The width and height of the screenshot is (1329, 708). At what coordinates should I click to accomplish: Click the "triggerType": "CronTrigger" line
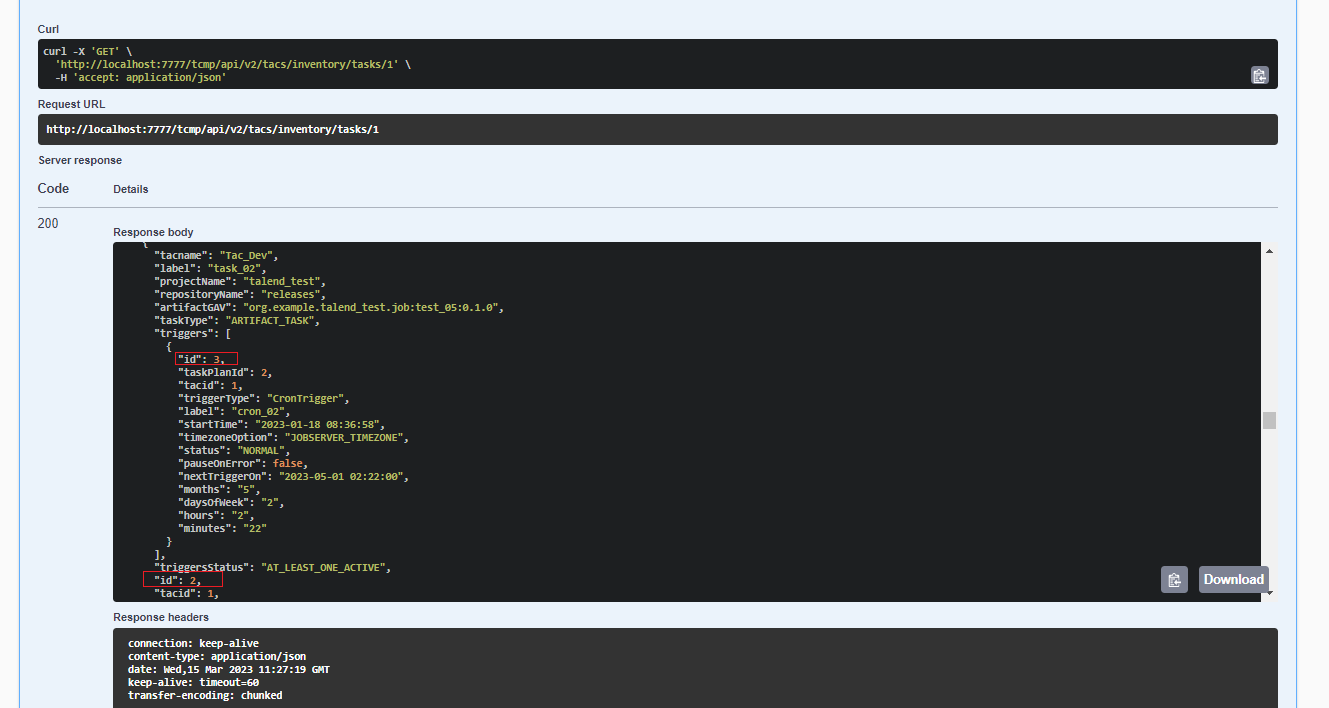[x=263, y=398]
